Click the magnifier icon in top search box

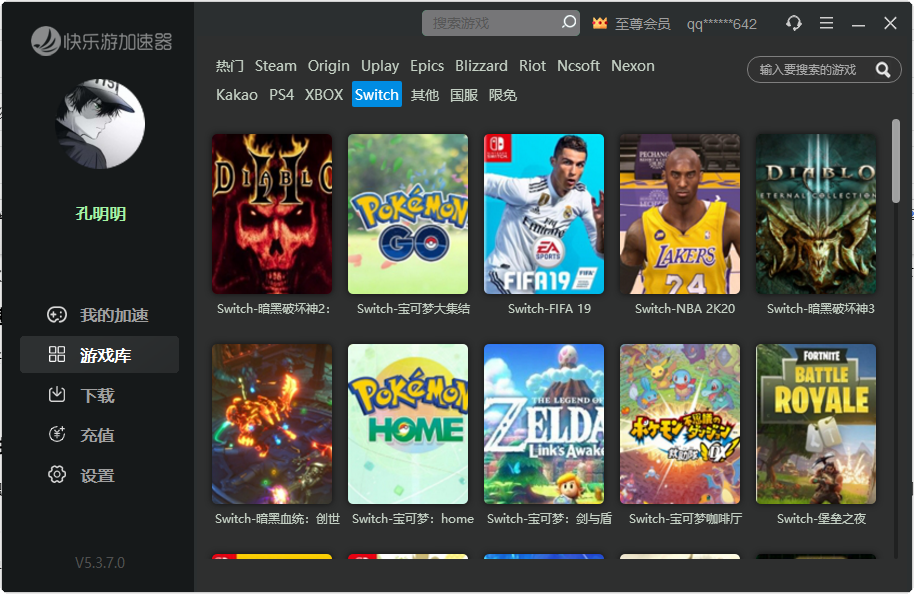coord(568,22)
